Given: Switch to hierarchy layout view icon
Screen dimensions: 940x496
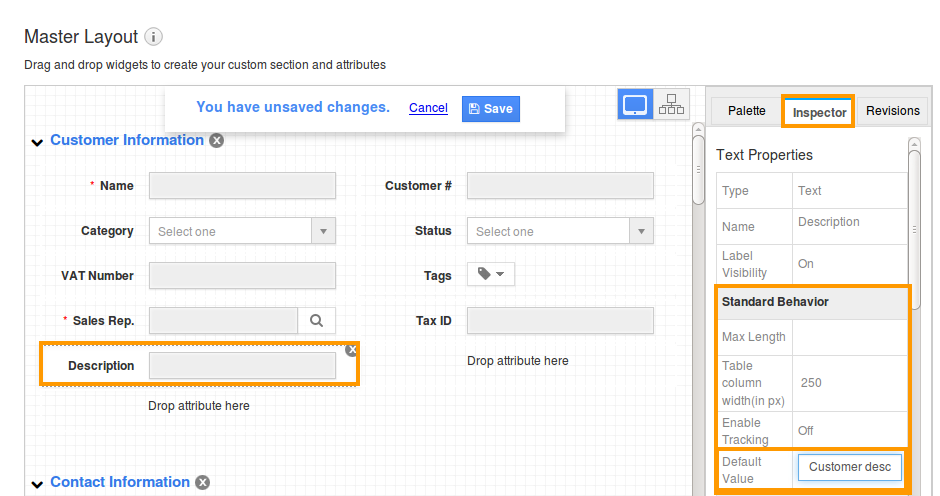Looking at the screenshot, I should 671,105.
